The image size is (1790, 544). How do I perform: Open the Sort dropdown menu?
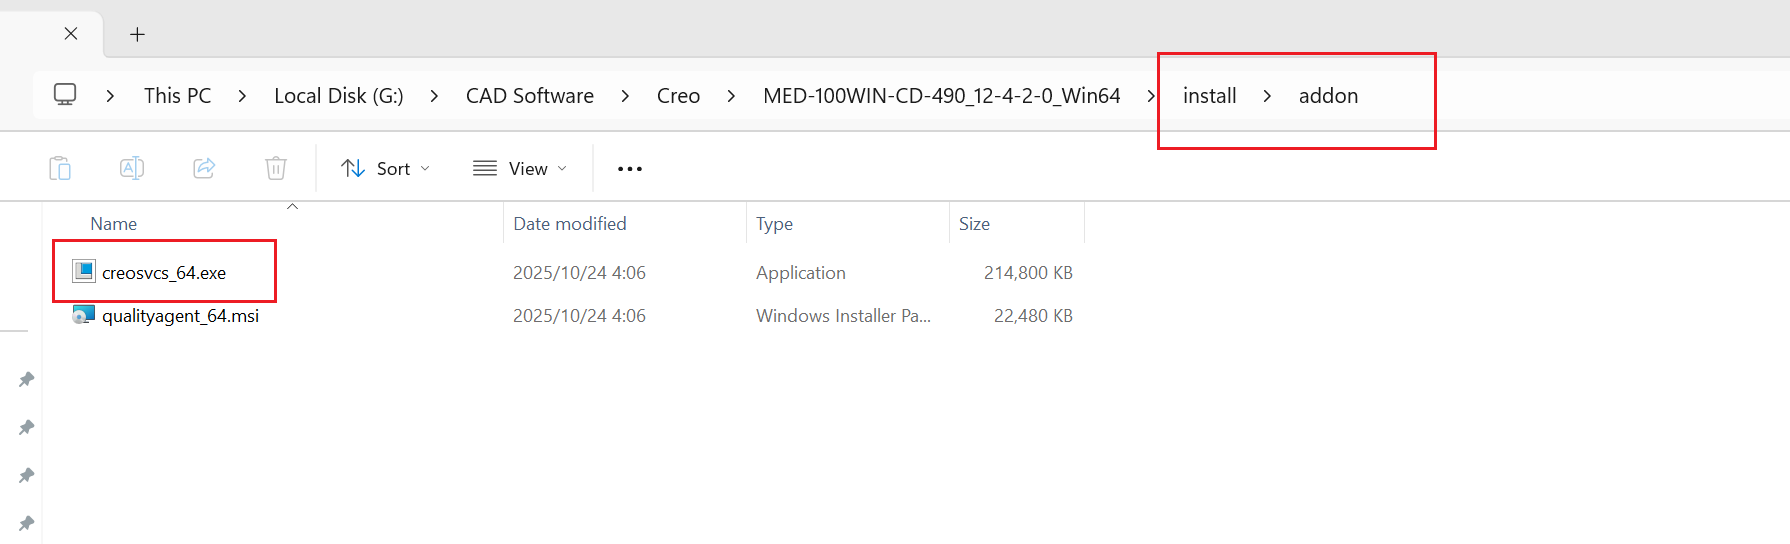click(385, 169)
